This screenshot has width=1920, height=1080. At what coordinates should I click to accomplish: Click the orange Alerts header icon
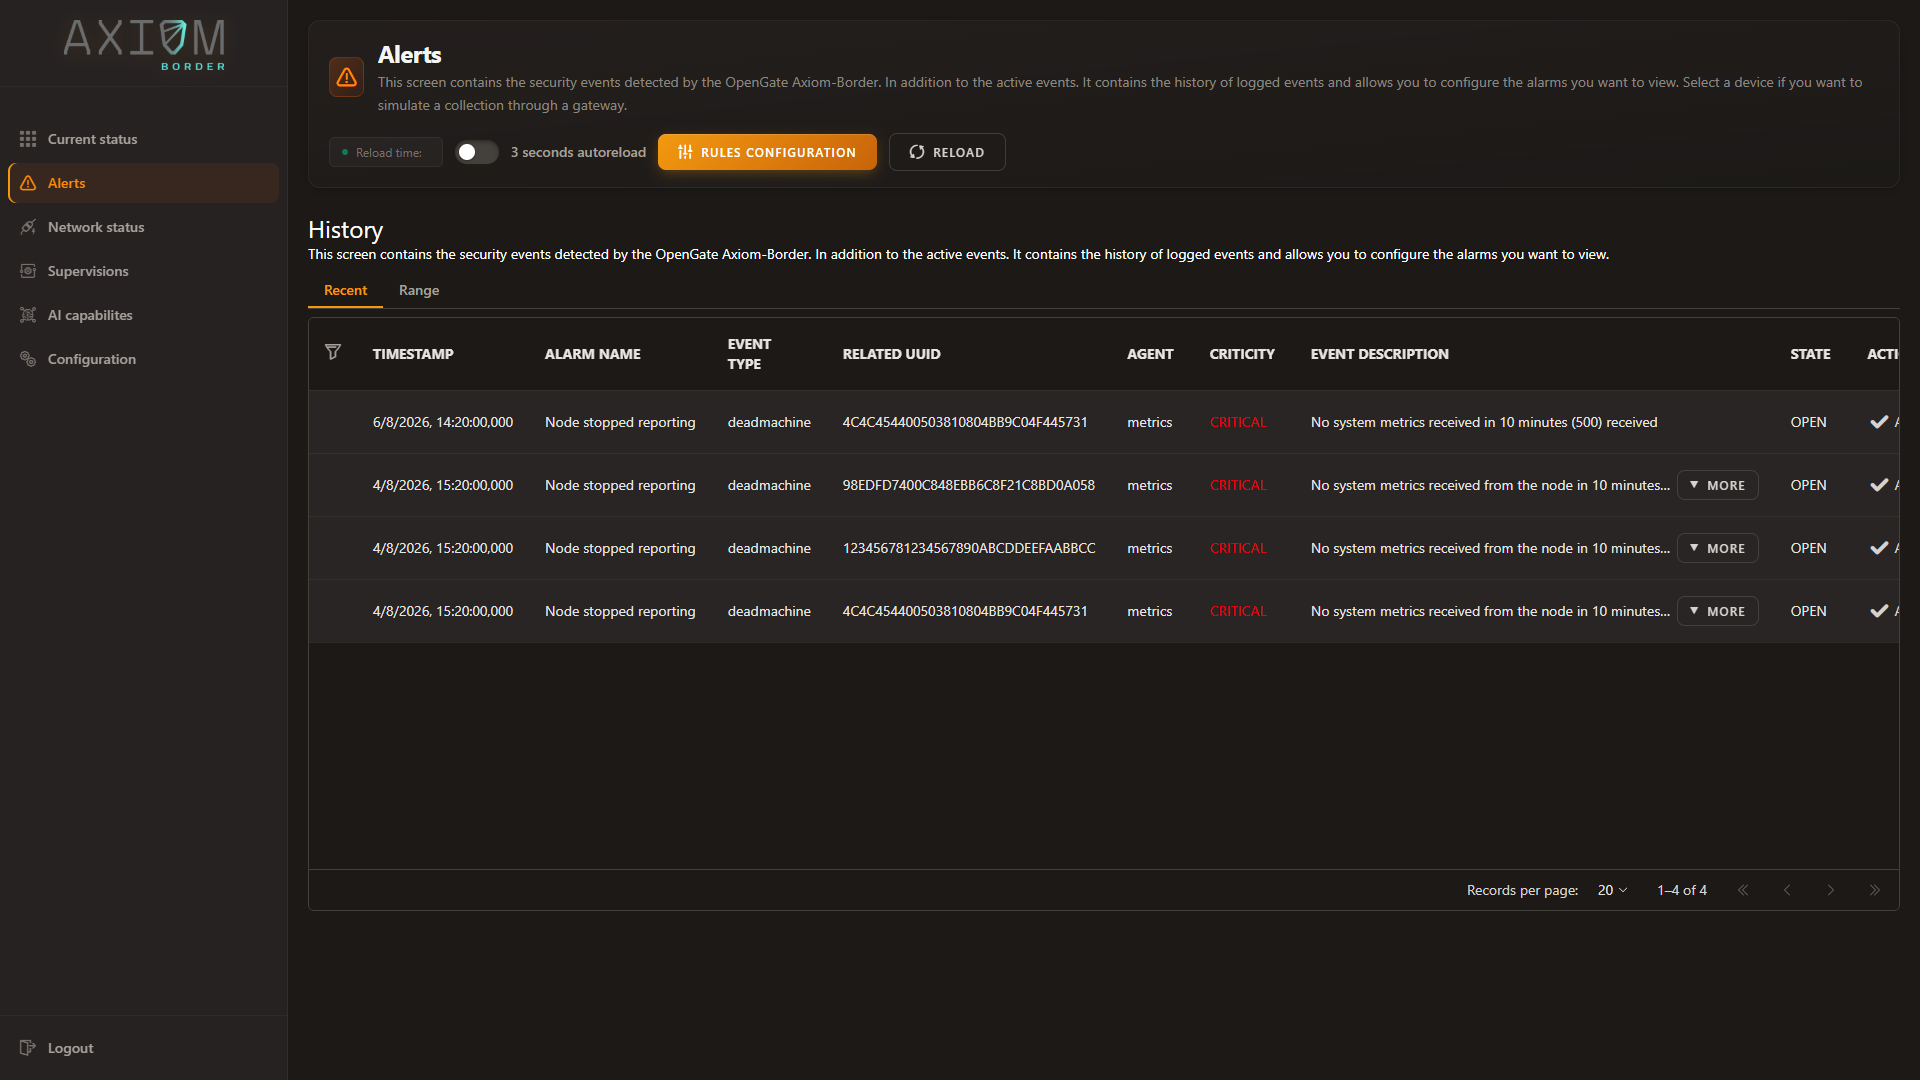[346, 77]
